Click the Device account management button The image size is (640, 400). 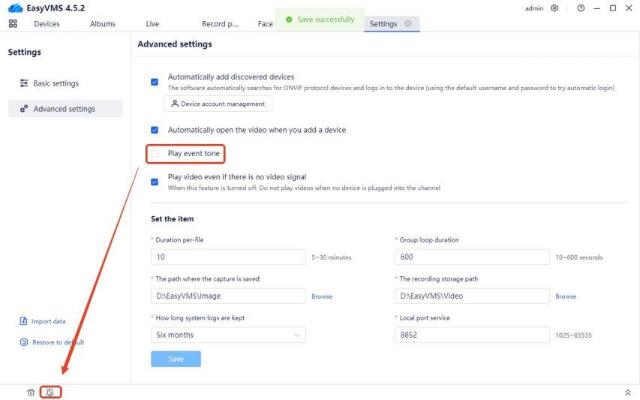tap(217, 104)
